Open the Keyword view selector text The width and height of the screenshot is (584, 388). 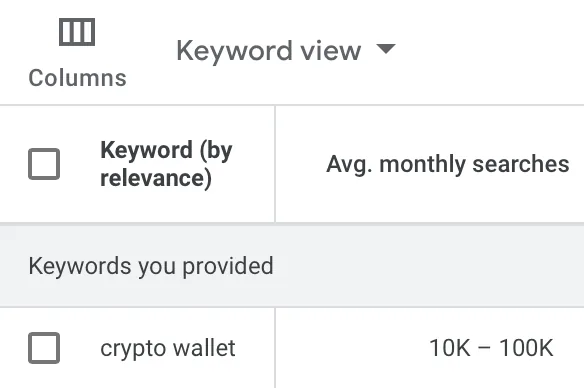coord(269,51)
